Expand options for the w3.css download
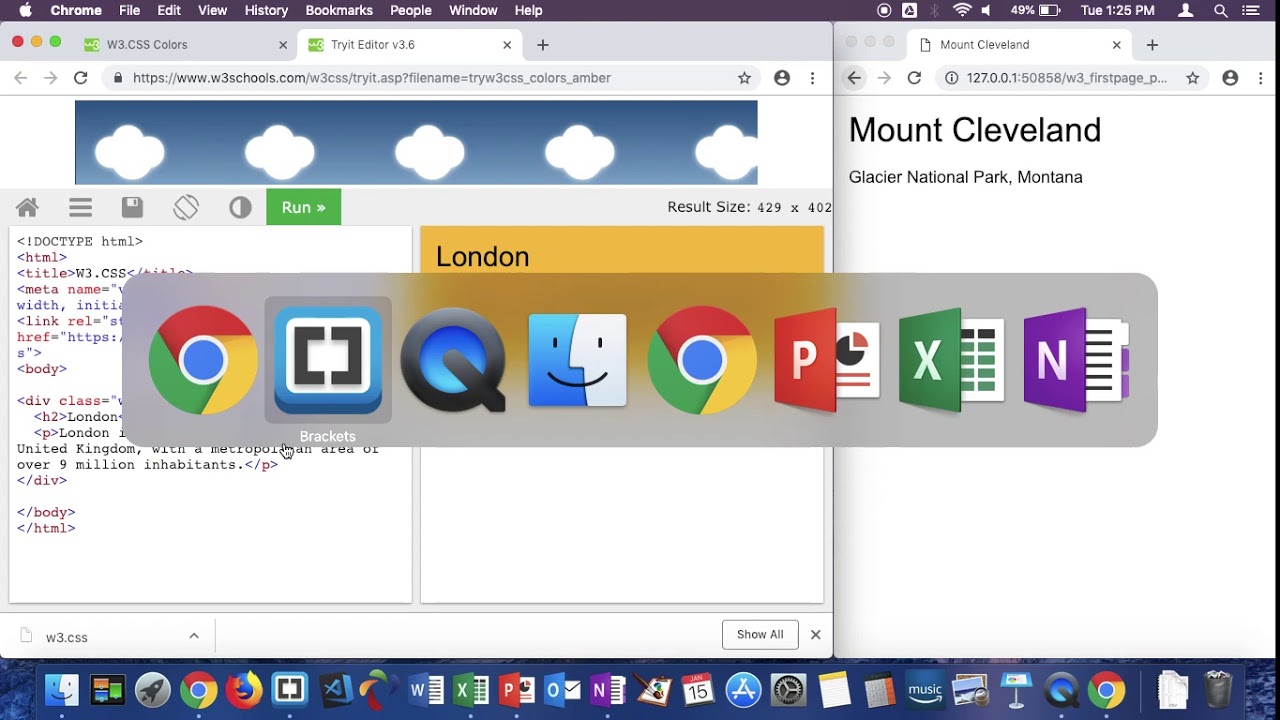Screen dimensions: 1280x720 tap(194, 636)
